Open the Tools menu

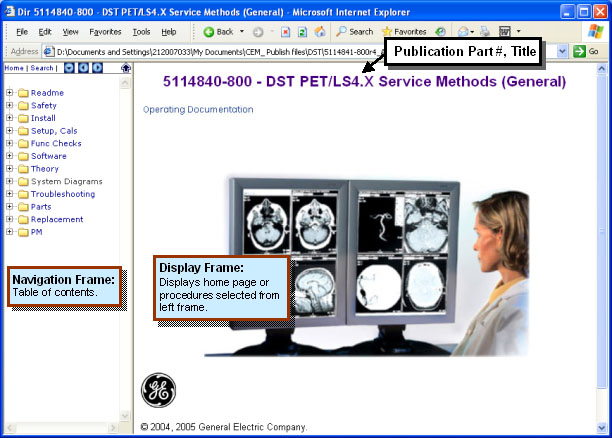point(141,32)
